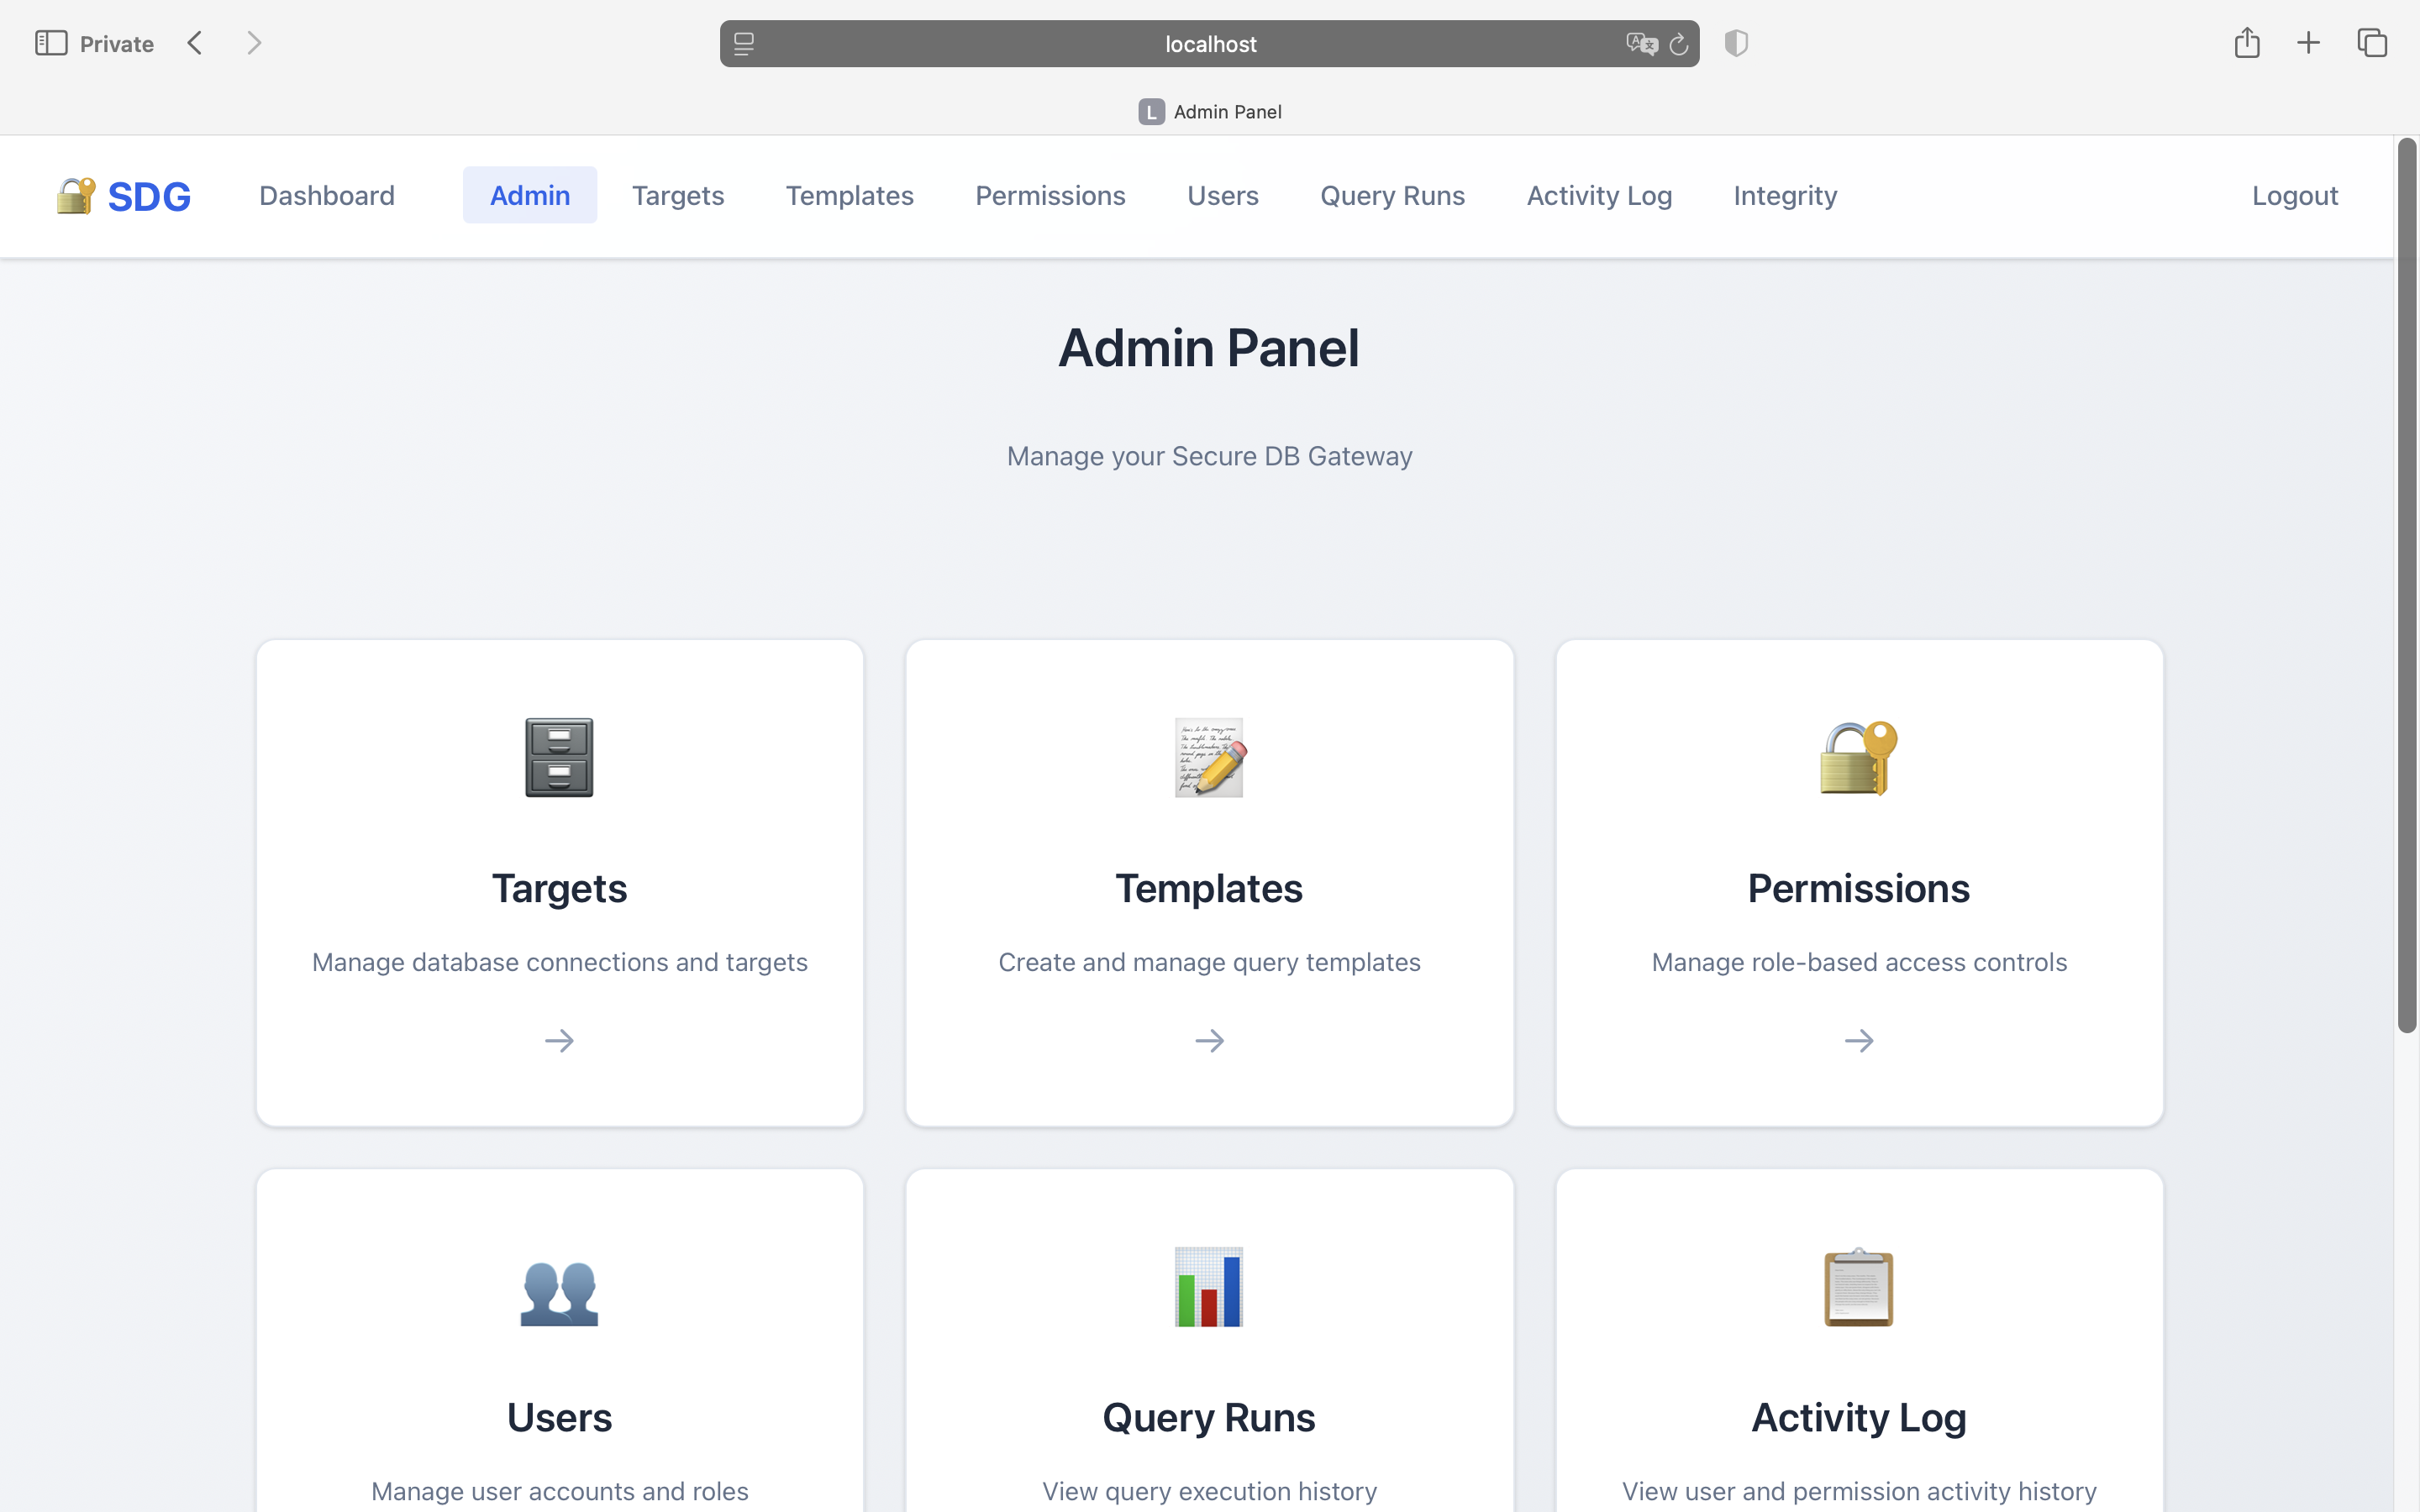Viewport: 2420px width, 1512px height.
Task: Open the Integrity section from the navbar
Action: click(1784, 195)
